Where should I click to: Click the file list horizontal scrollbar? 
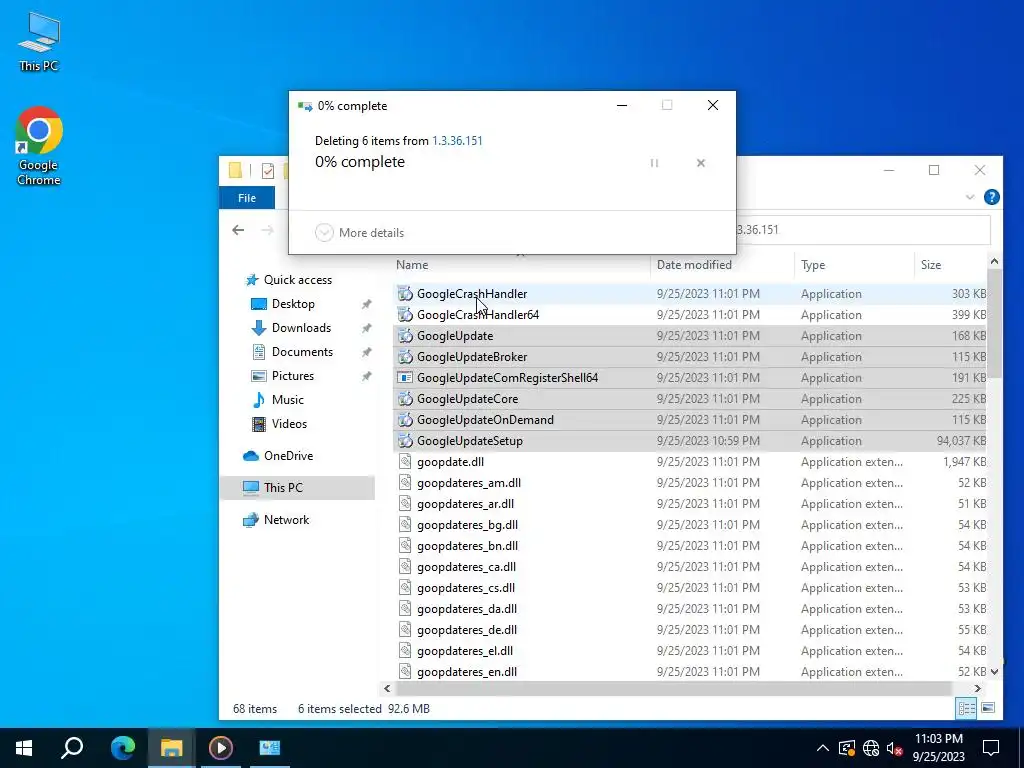click(673, 688)
